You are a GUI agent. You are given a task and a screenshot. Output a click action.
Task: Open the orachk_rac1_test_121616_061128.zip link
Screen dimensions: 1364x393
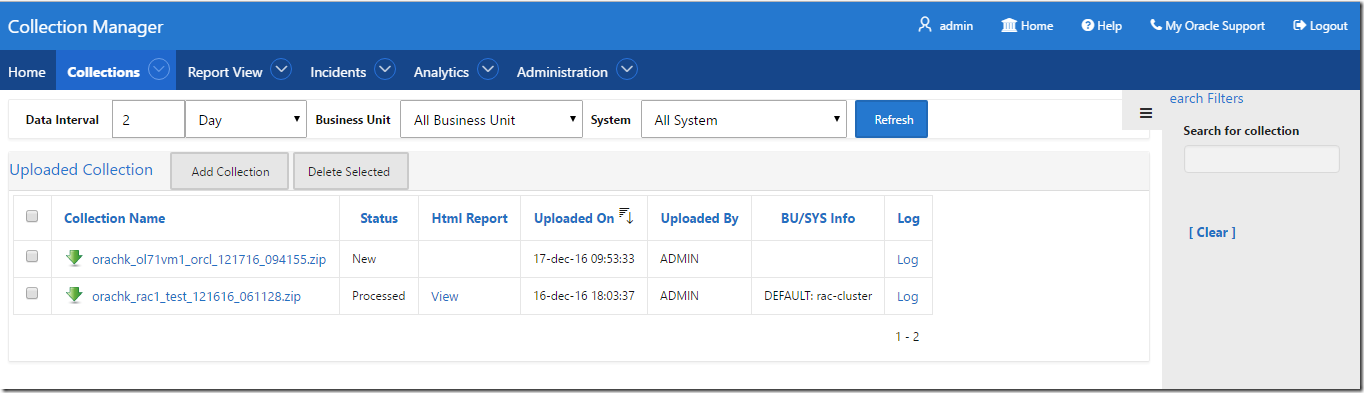[196, 296]
